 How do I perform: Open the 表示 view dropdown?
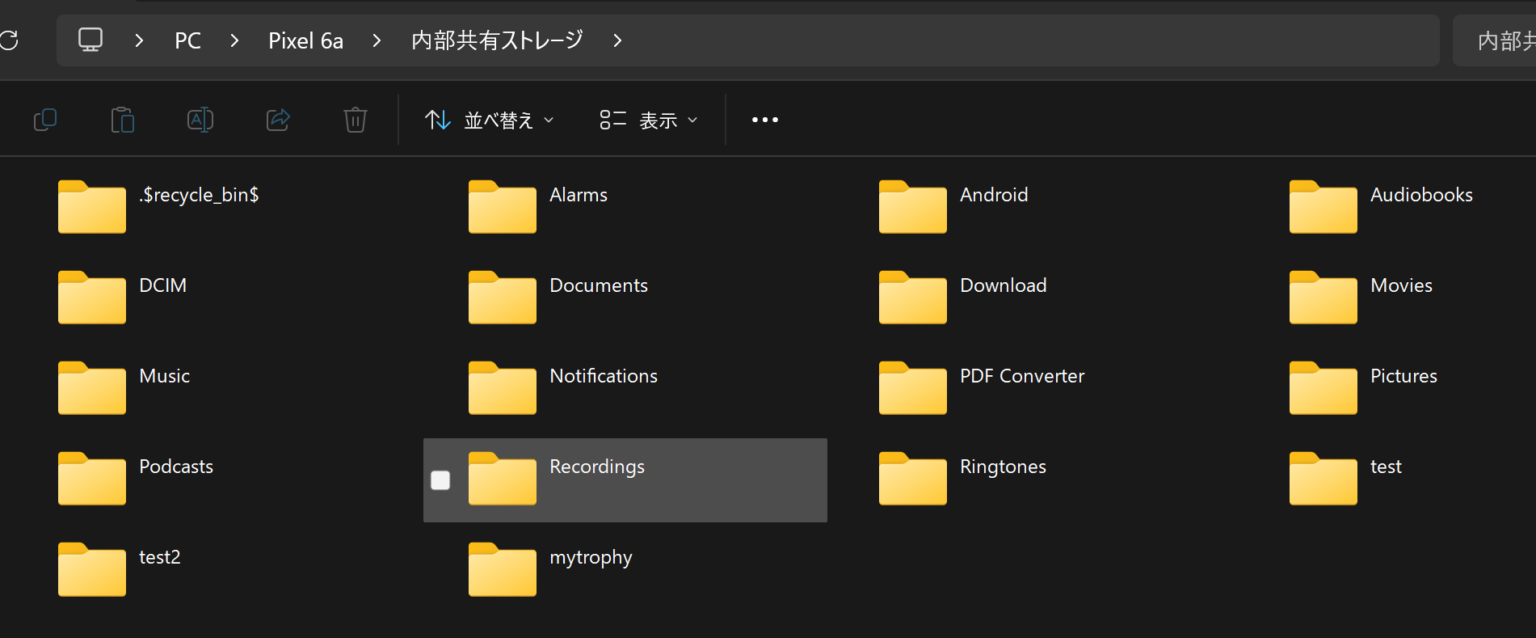(648, 120)
